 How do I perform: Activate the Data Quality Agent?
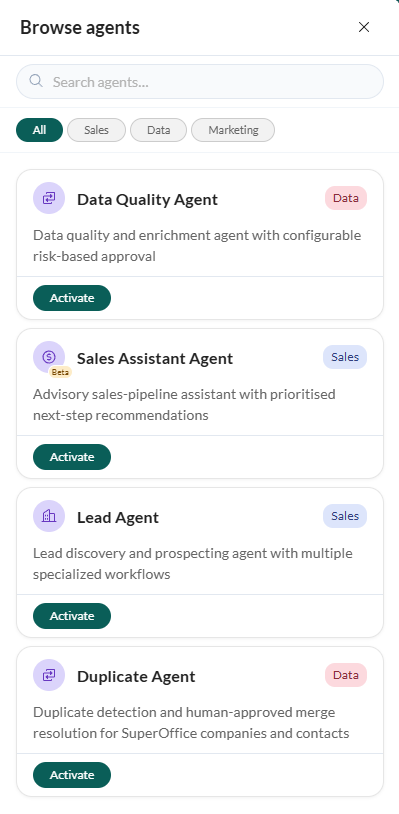(x=72, y=298)
